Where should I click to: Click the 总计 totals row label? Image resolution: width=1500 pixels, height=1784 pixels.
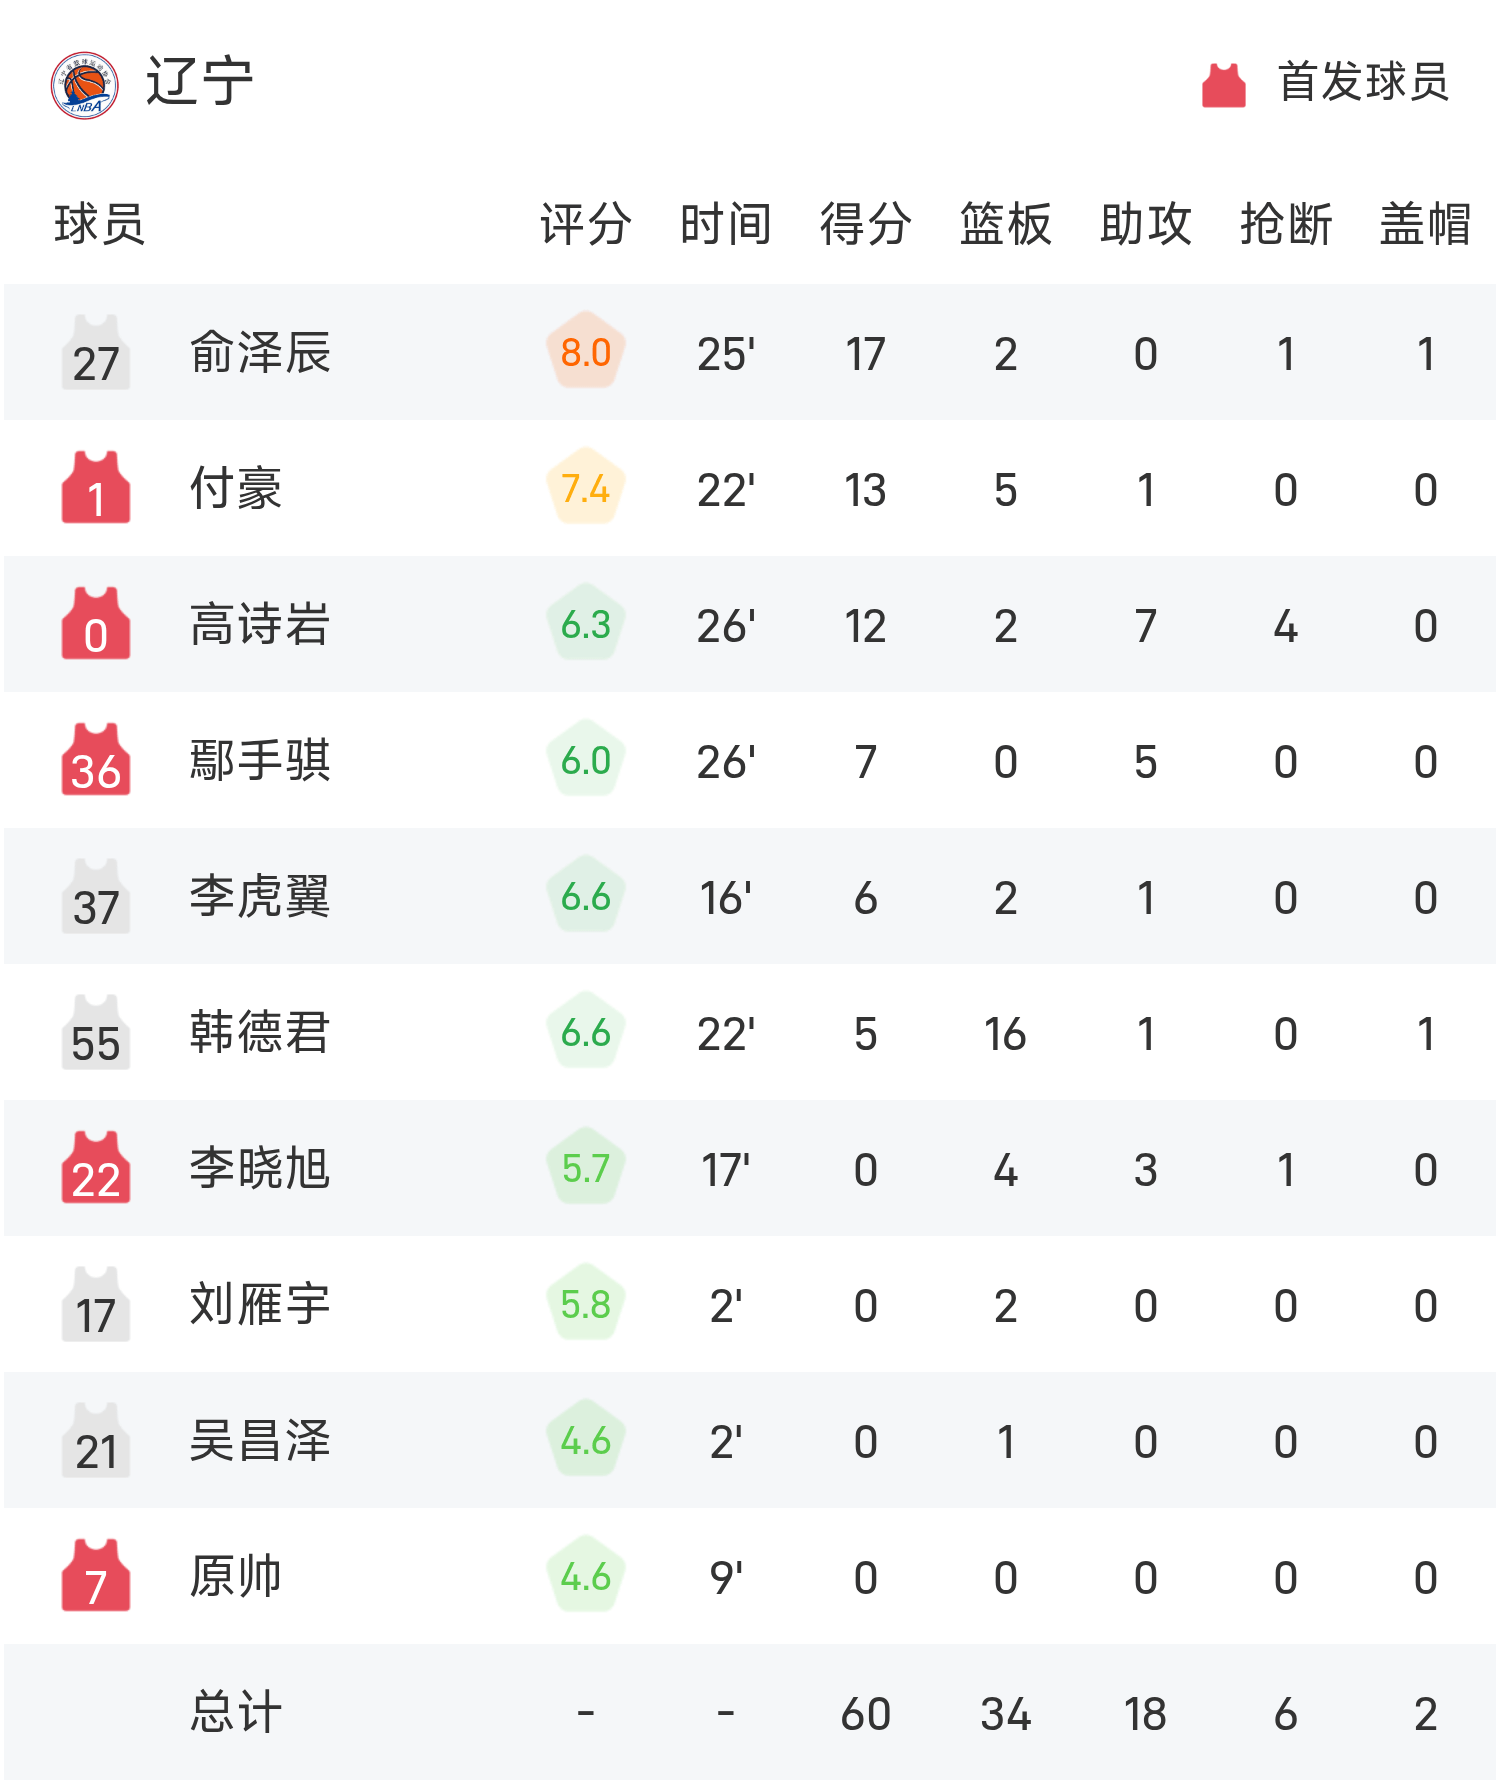tap(236, 1713)
